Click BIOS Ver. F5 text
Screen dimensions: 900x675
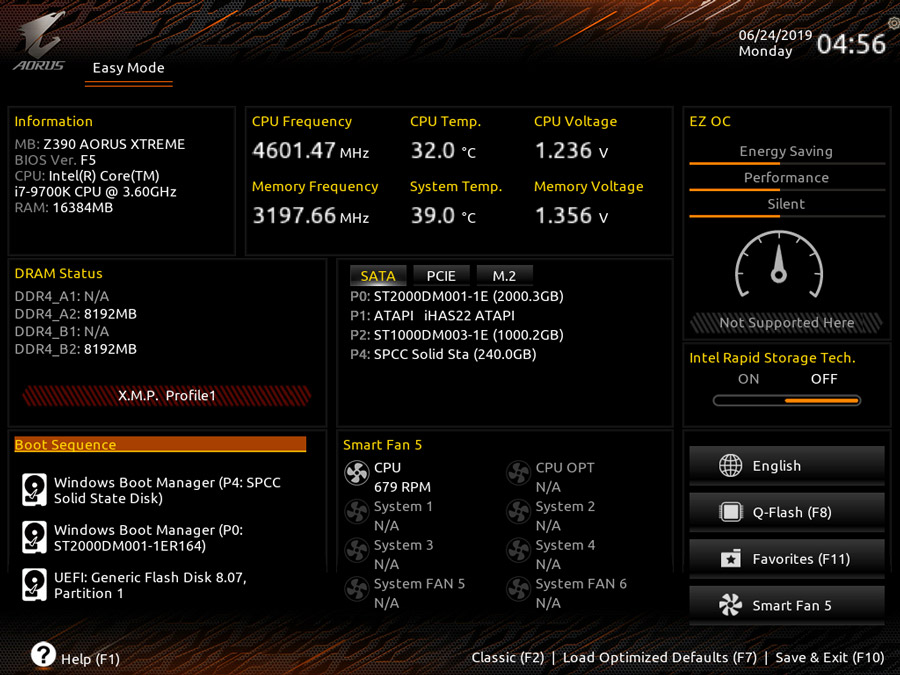point(55,160)
